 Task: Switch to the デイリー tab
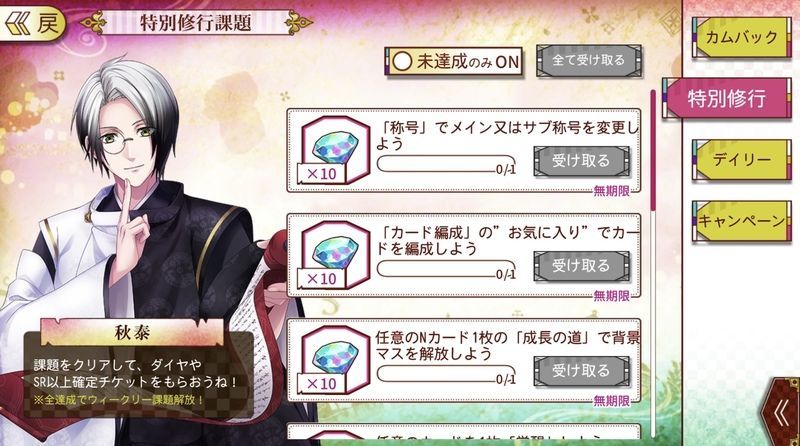point(742,159)
